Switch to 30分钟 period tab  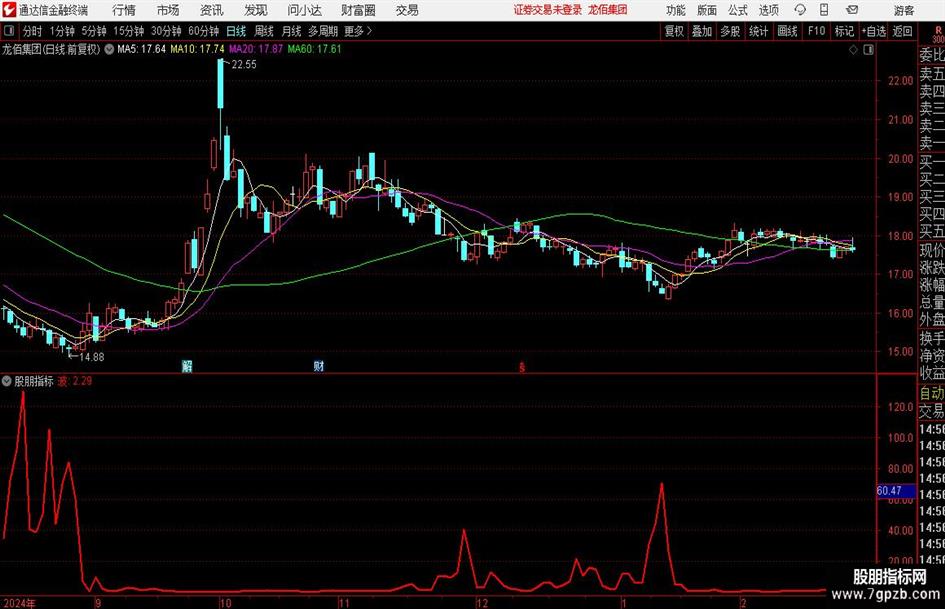tap(166, 31)
